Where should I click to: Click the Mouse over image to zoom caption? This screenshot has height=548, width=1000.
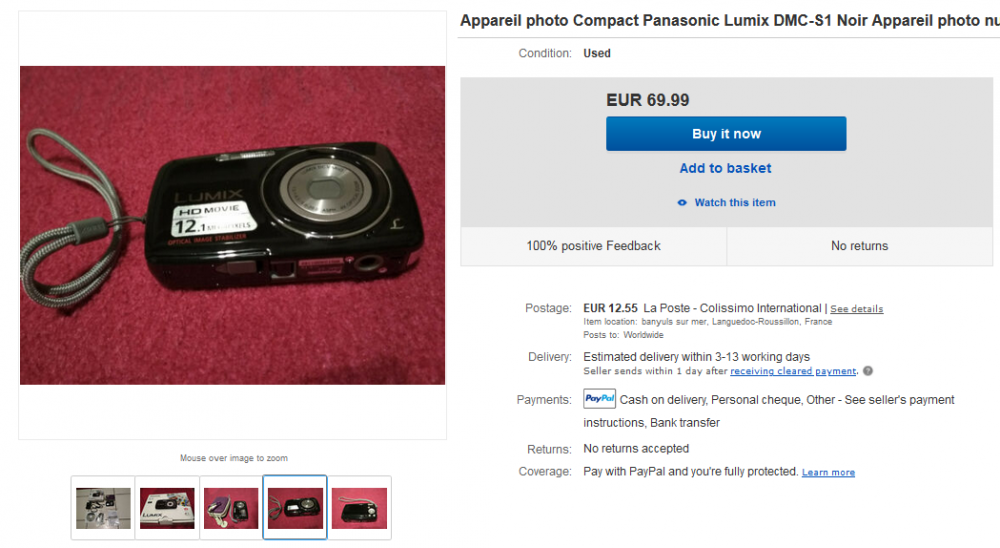[233, 458]
